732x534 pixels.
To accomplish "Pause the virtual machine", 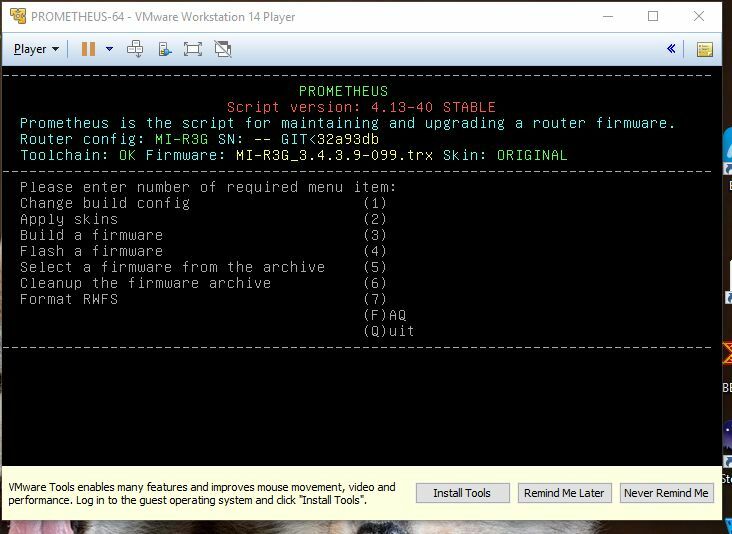I will tap(88, 49).
